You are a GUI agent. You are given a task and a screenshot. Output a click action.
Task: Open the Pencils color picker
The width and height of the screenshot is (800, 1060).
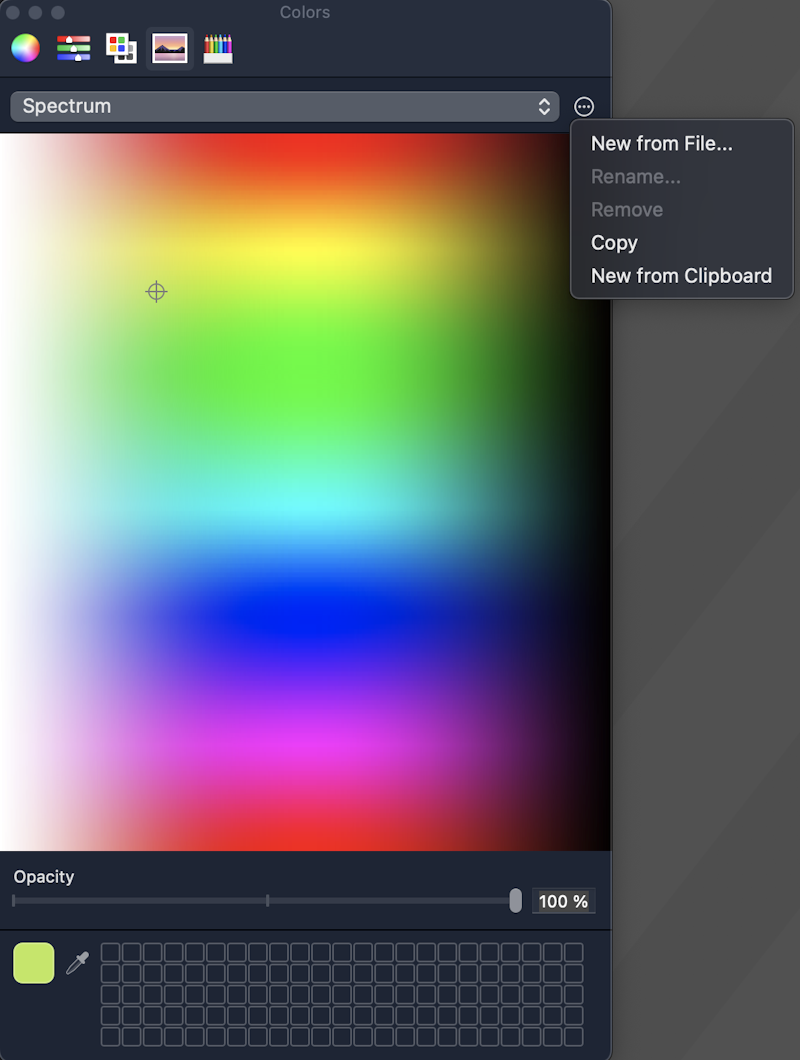(217, 47)
